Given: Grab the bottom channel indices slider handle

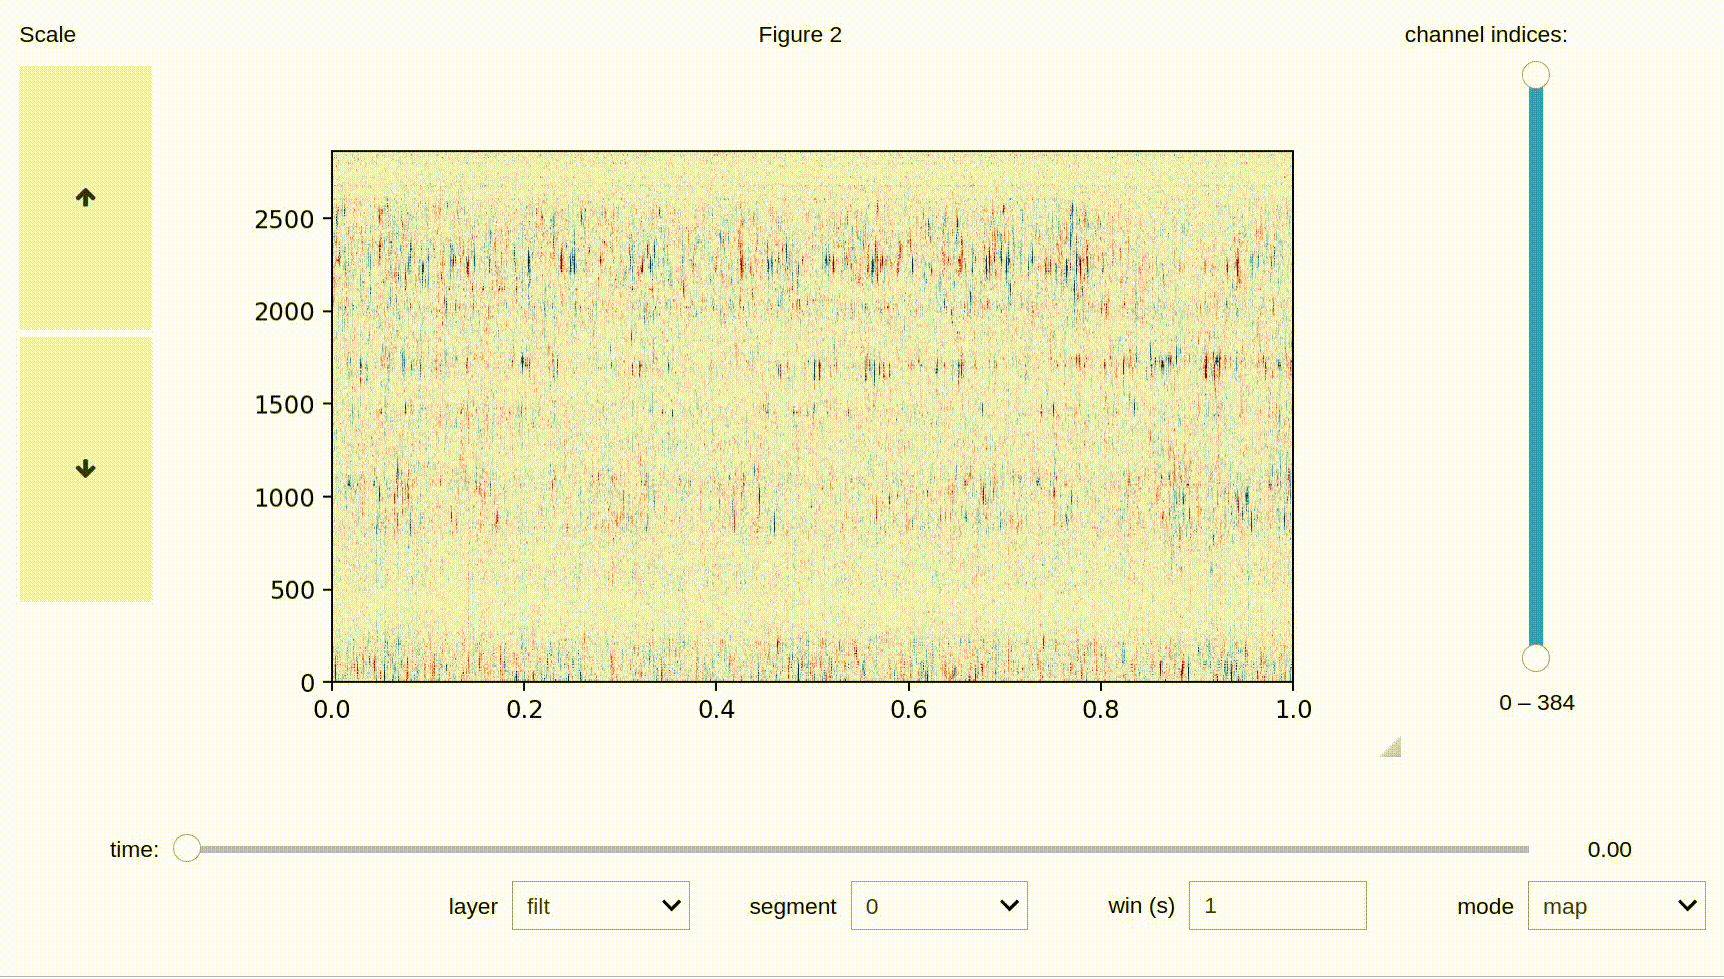Looking at the screenshot, I should (x=1534, y=657).
